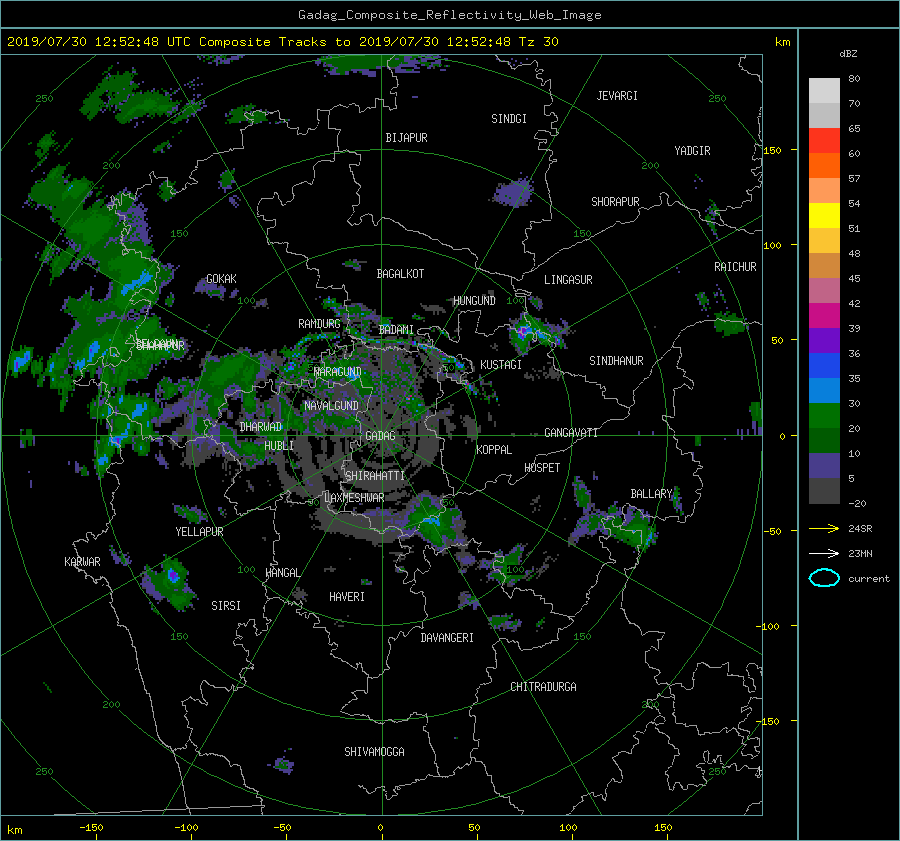The image size is (900, 841).
Task: Click the yellow 54 dBZ legend swatch
Action: click(x=824, y=215)
